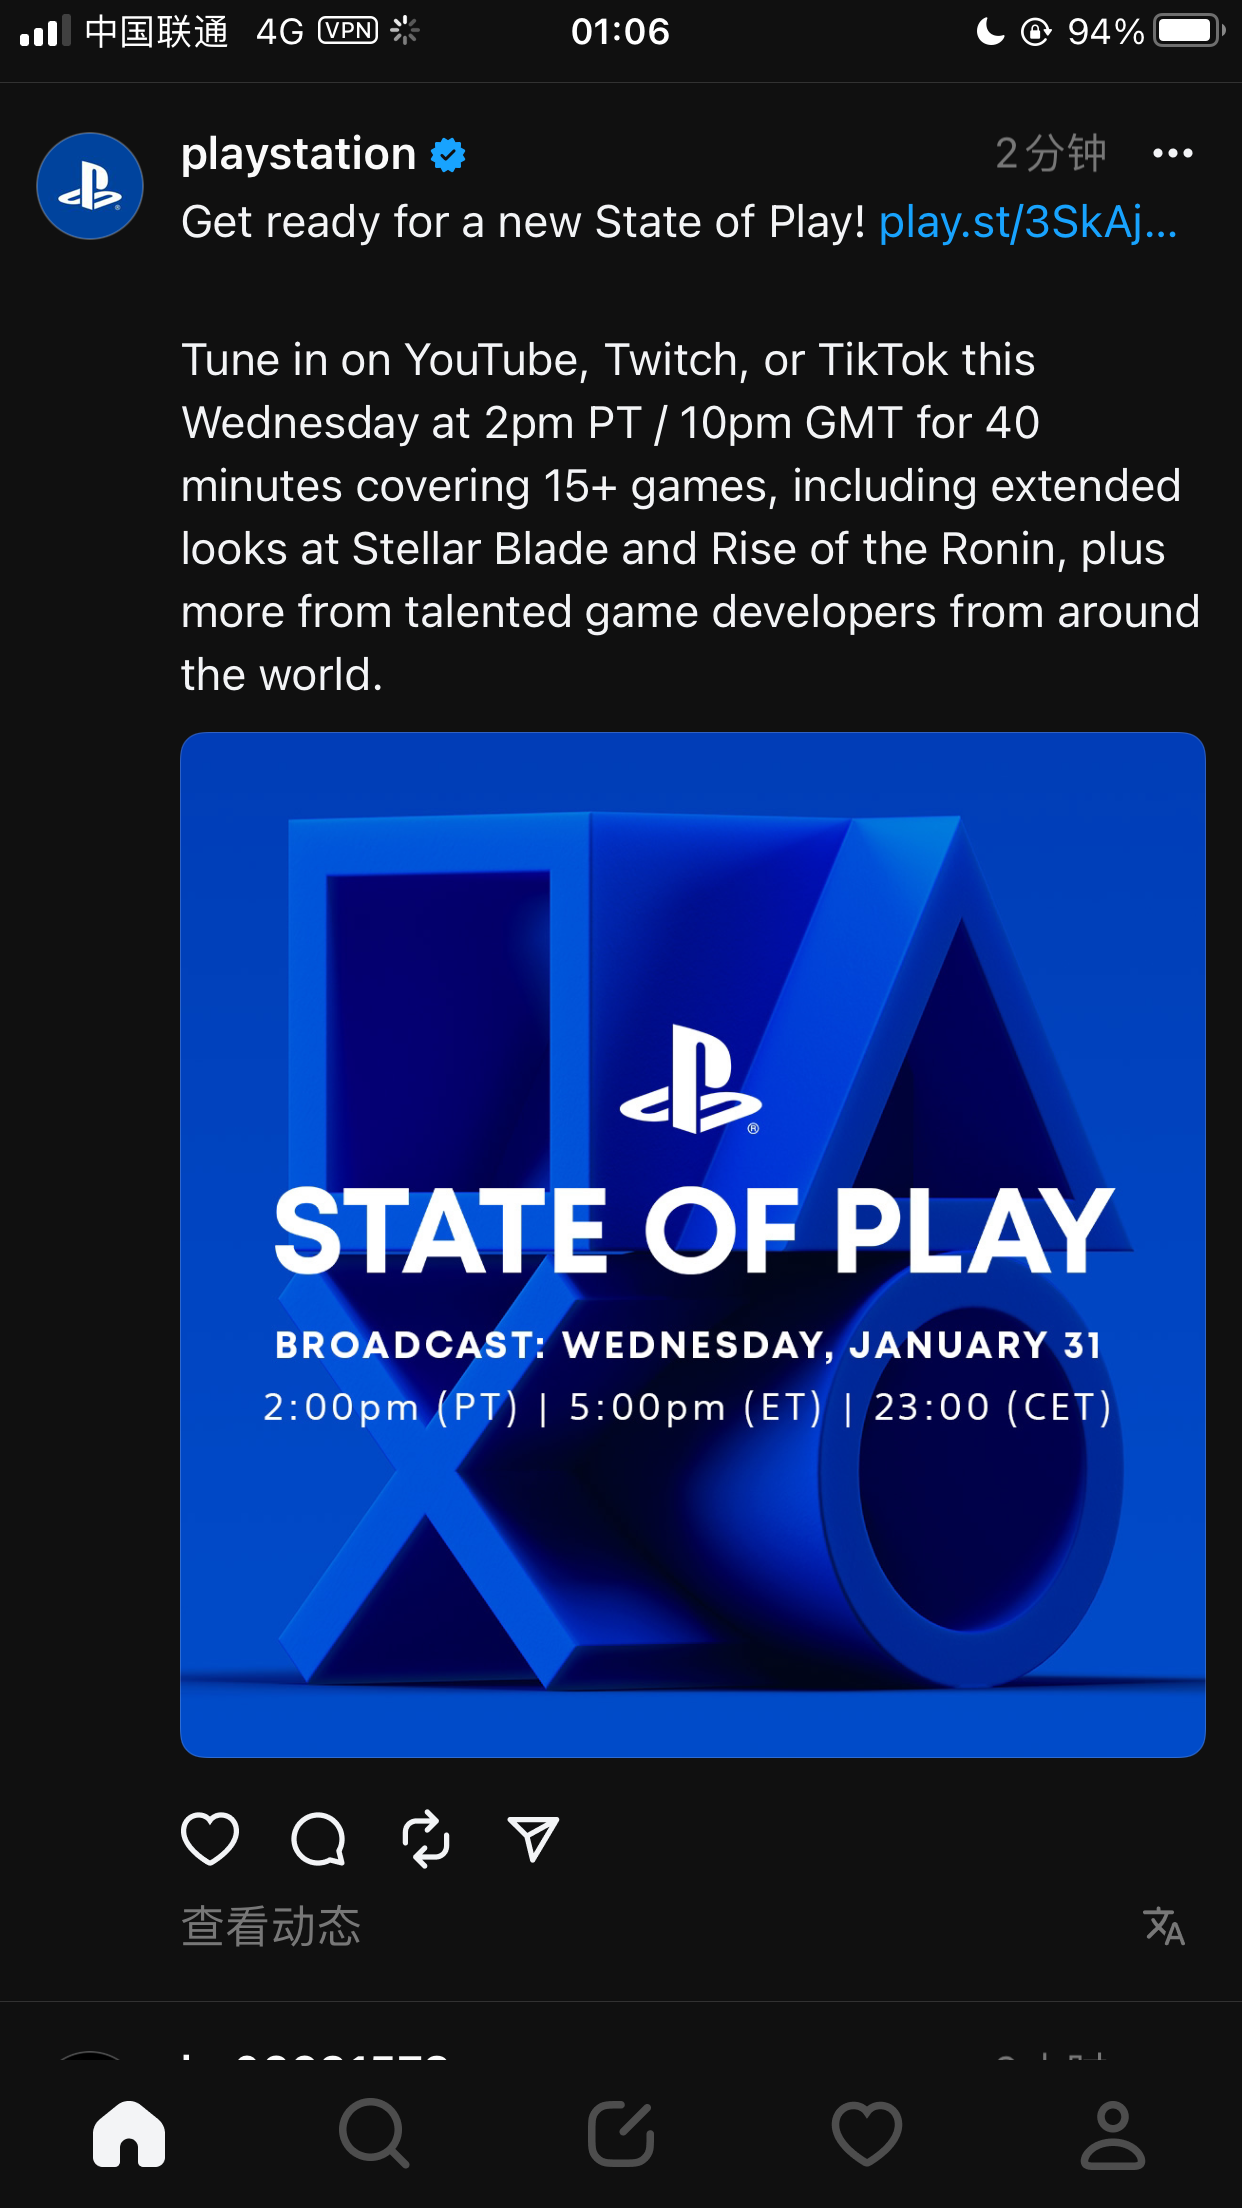The image size is (1242, 2208).
Task: Tap the playstation username
Action: click(x=298, y=154)
